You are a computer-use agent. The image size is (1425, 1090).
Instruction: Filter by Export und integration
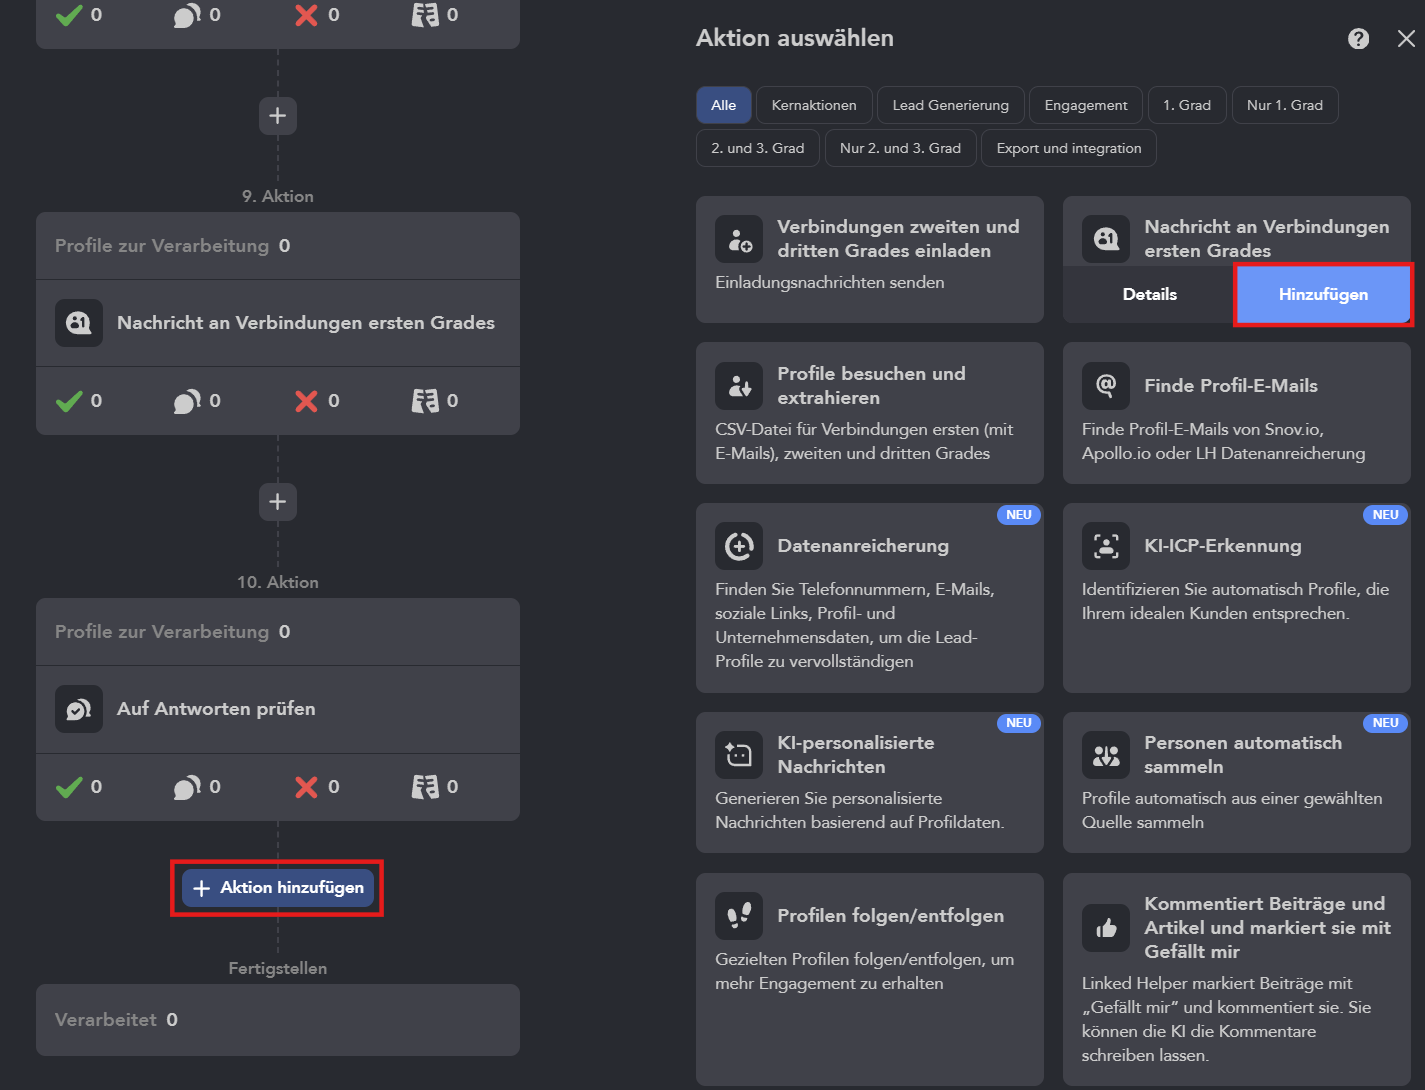coord(1069,148)
